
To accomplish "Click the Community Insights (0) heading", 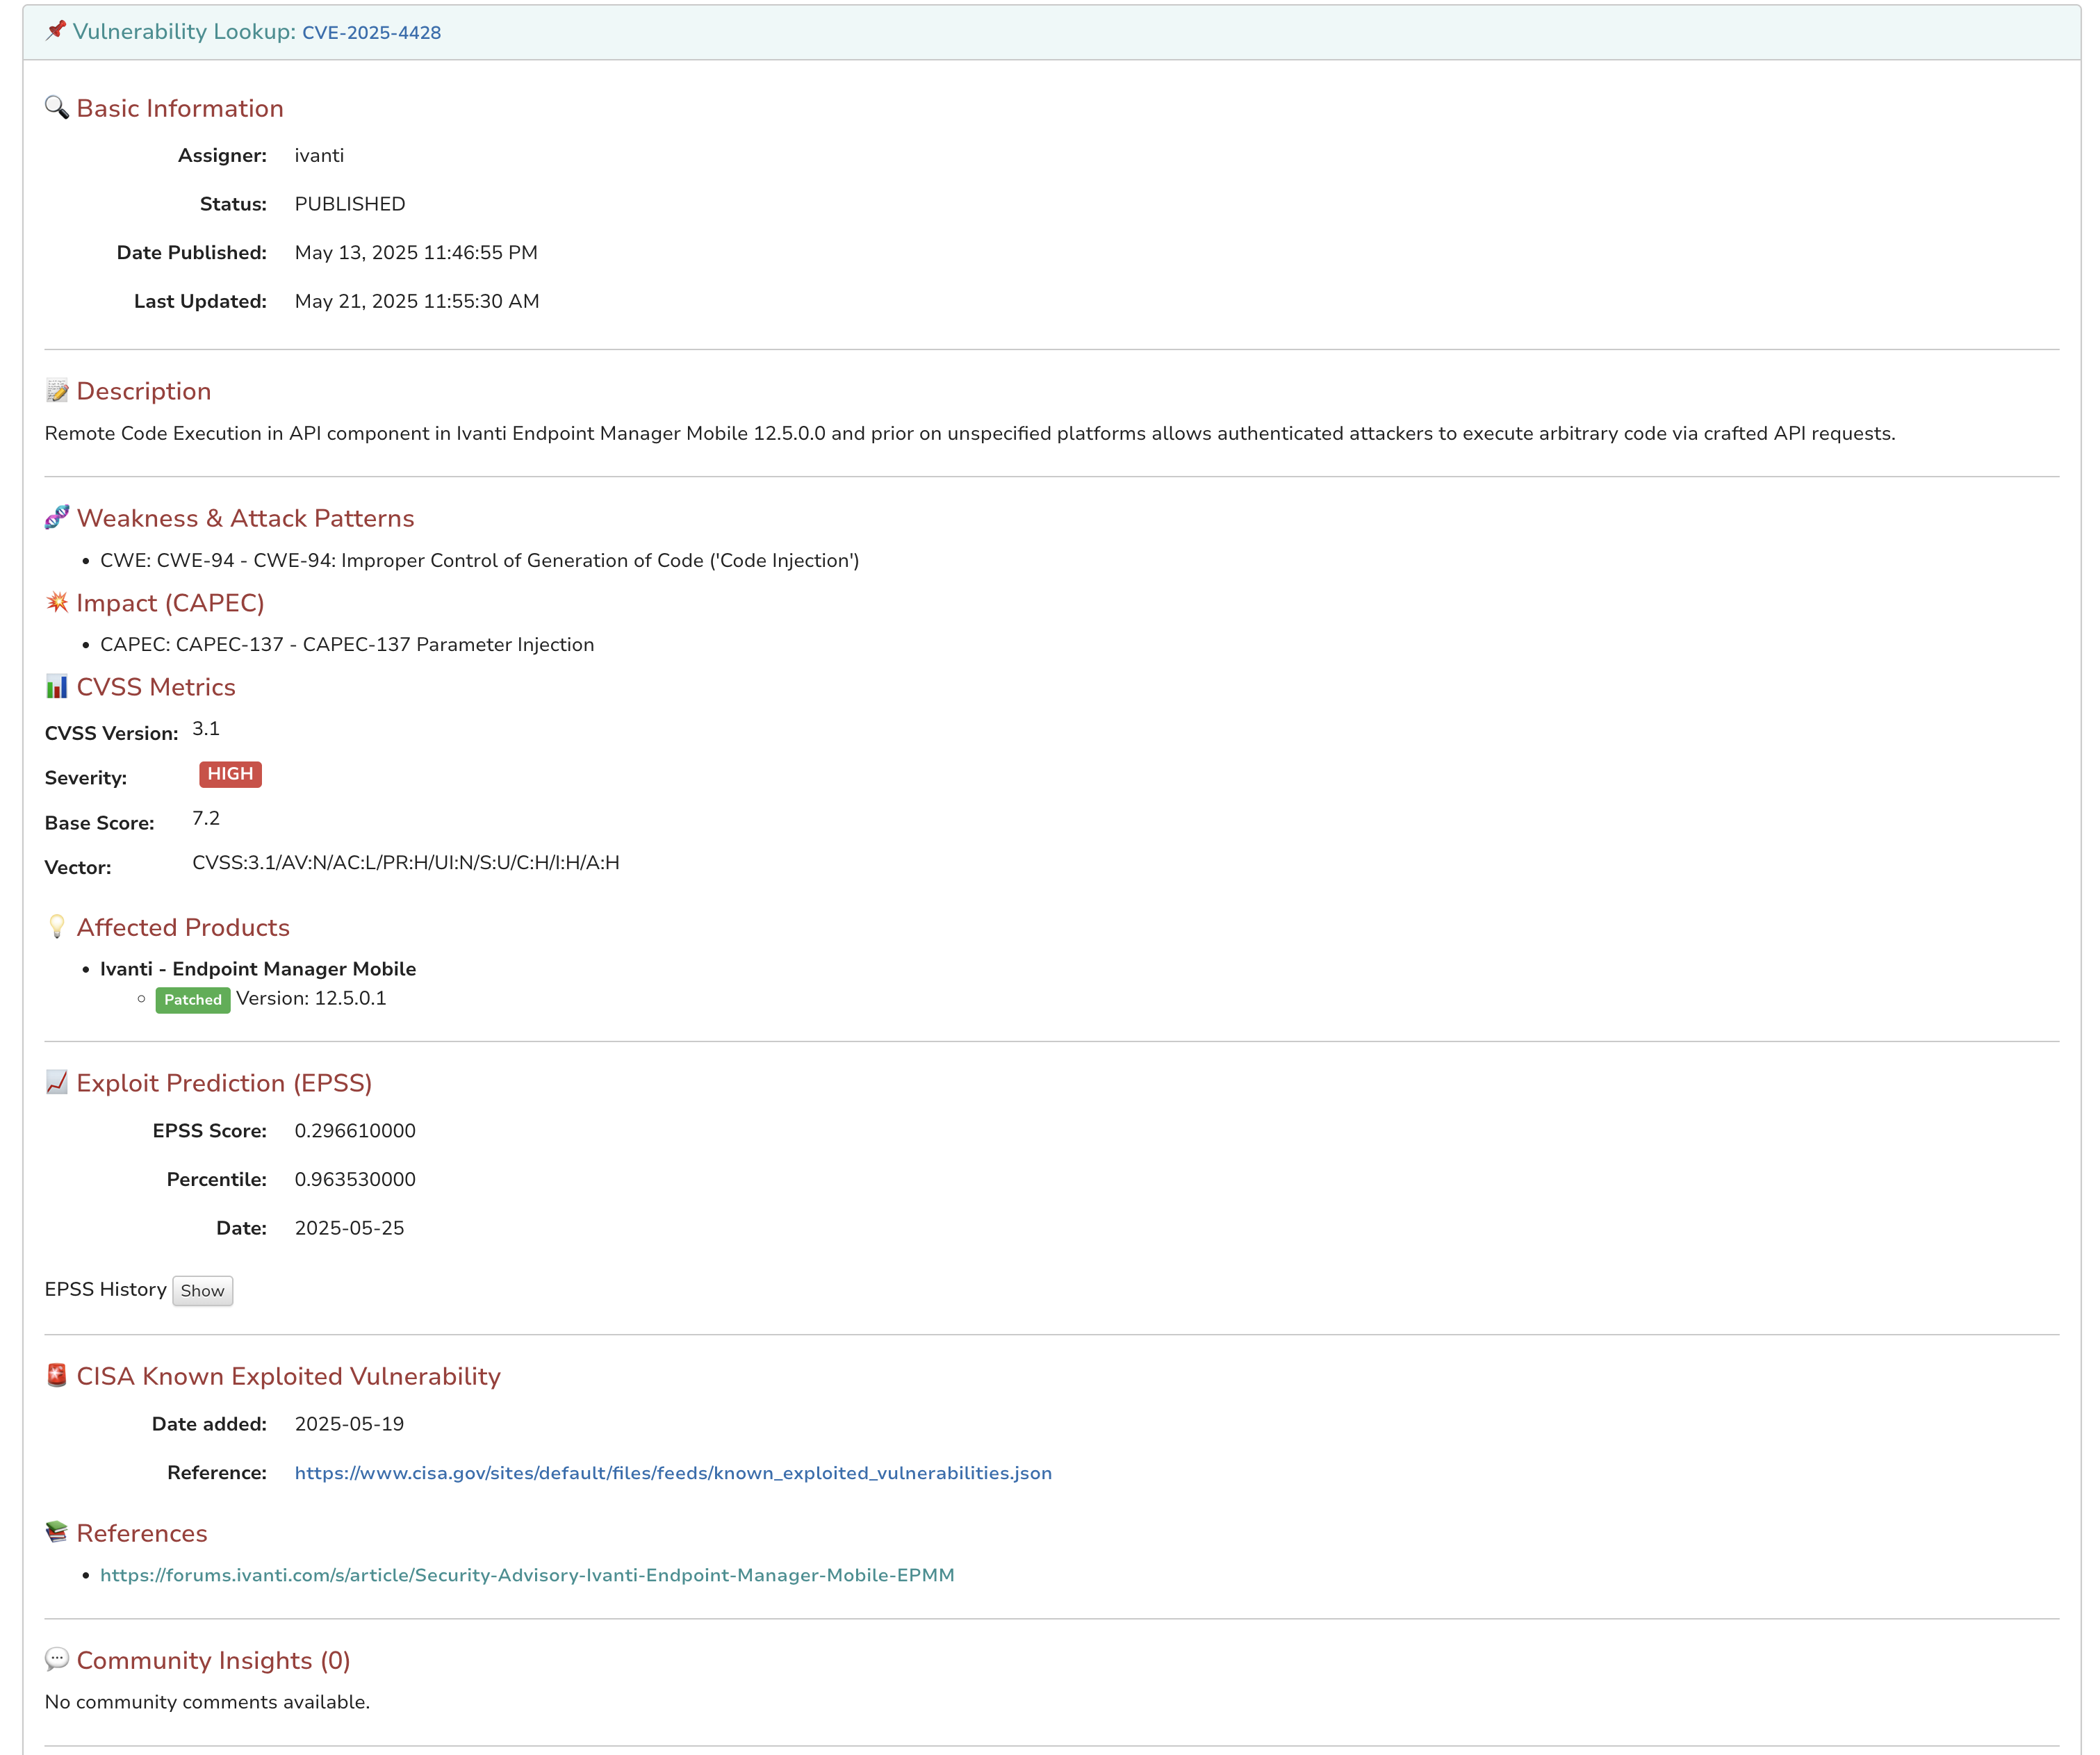I will click(x=213, y=1660).
